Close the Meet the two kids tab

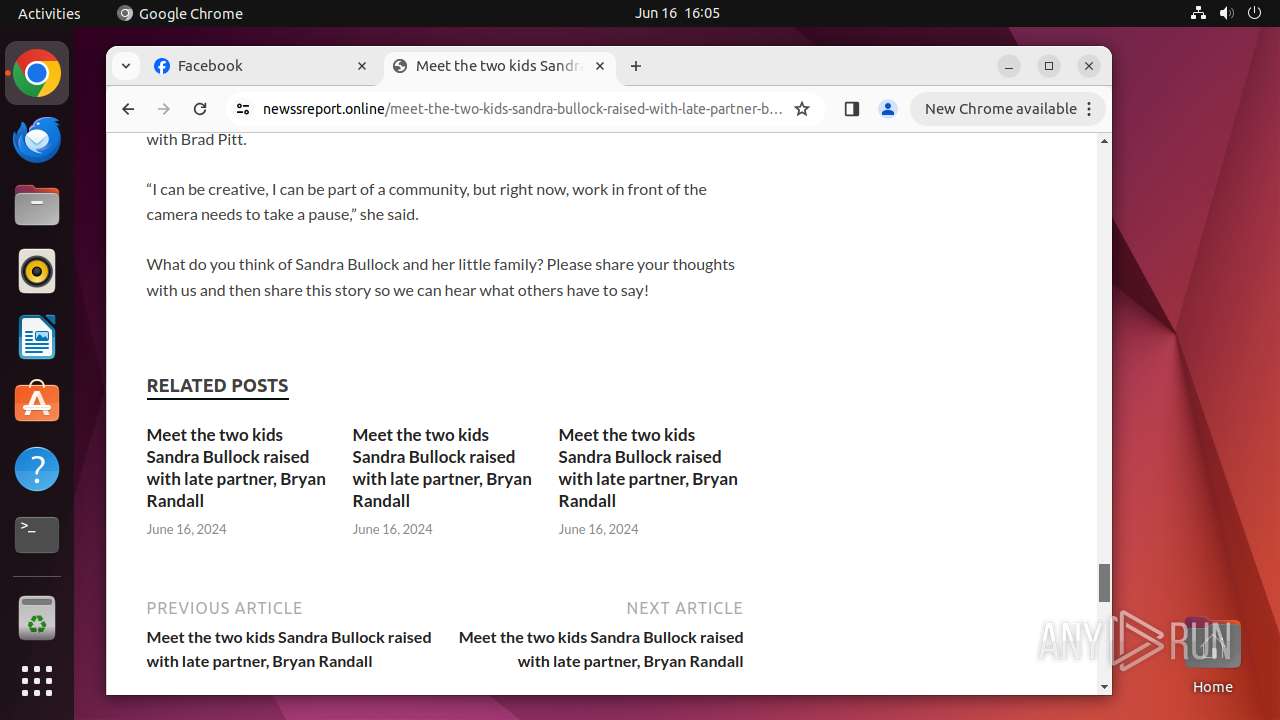(x=600, y=66)
